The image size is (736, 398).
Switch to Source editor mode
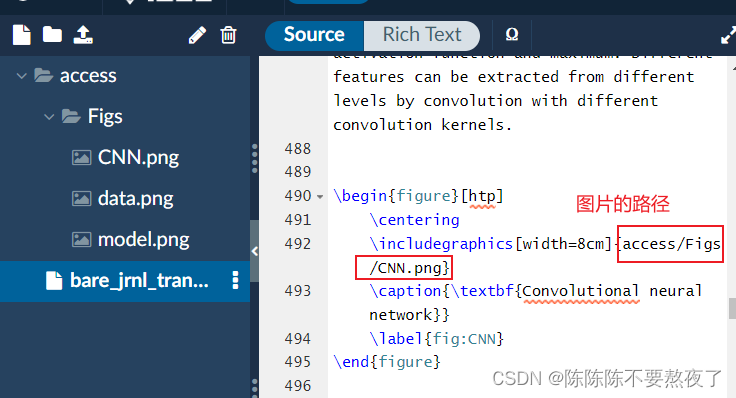(314, 35)
